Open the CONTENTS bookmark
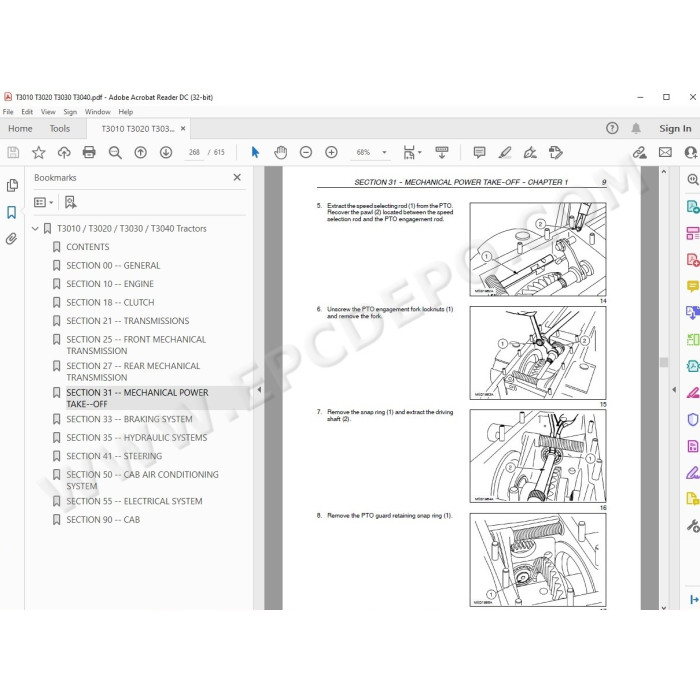The width and height of the screenshot is (700, 700). pos(88,247)
